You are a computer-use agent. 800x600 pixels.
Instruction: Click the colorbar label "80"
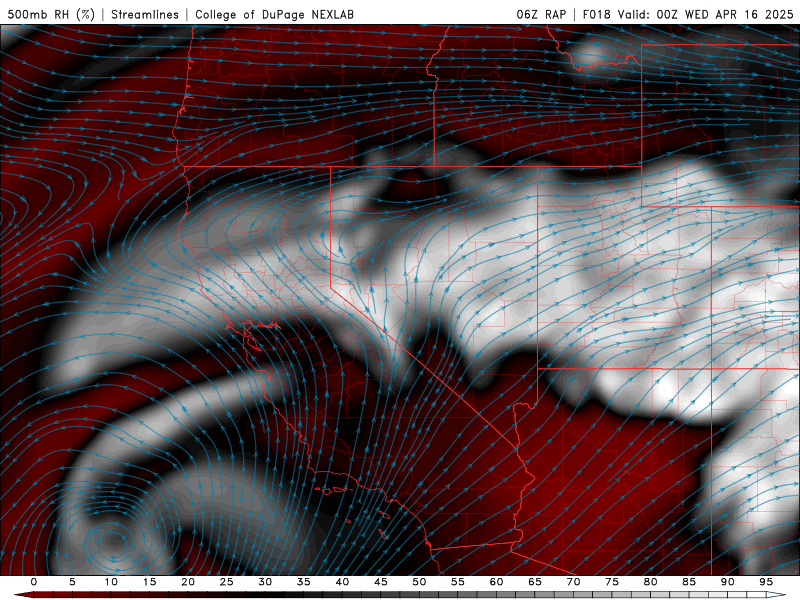(650, 582)
